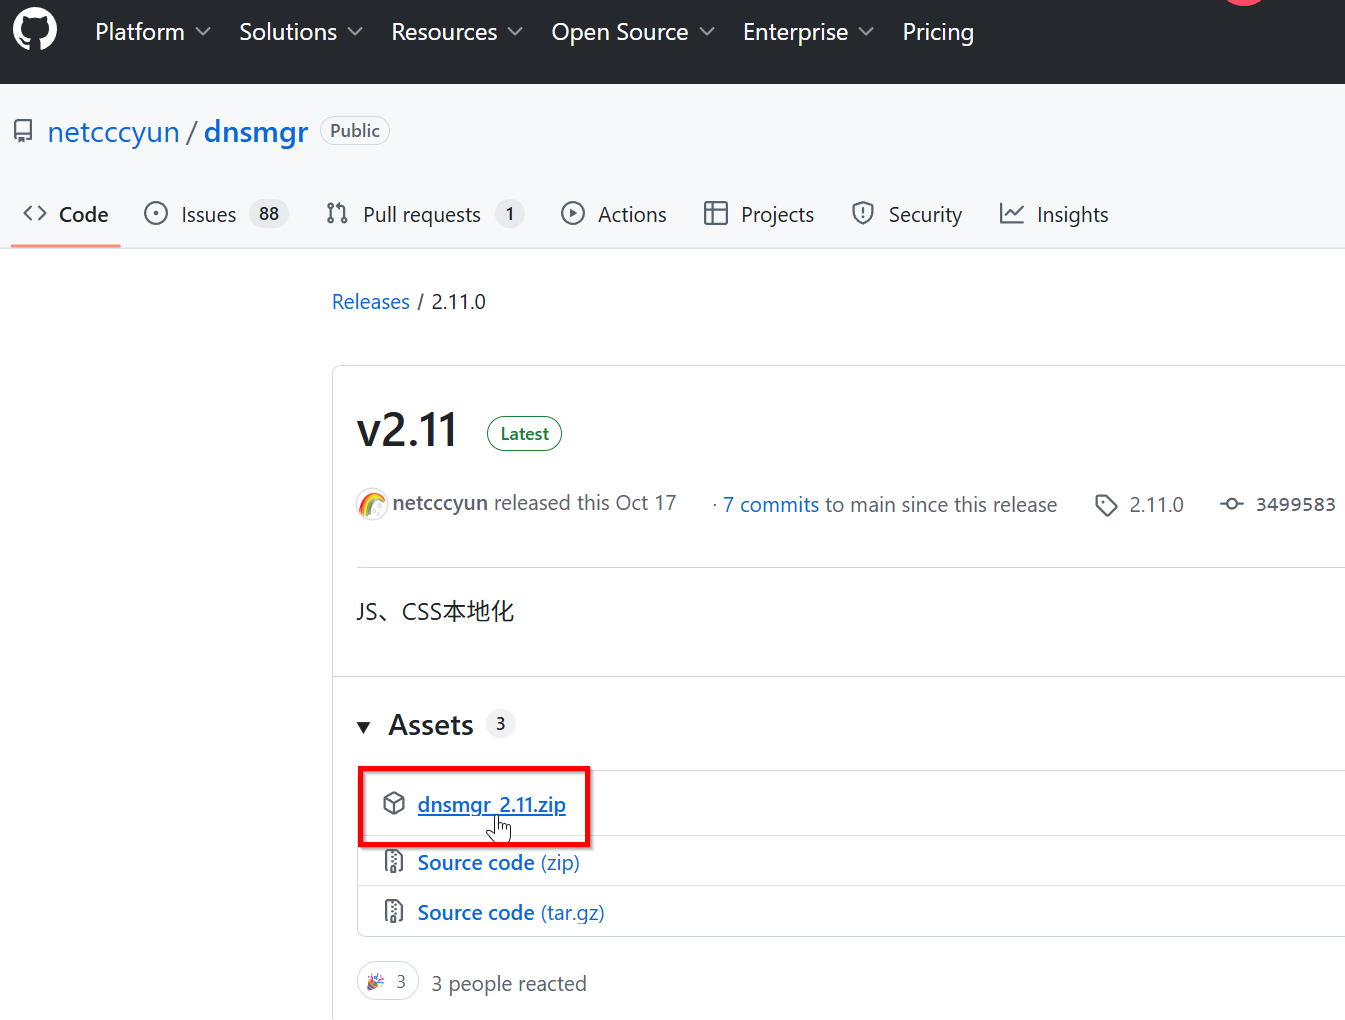Expand the Enterprise menu

pyautogui.click(x=808, y=32)
